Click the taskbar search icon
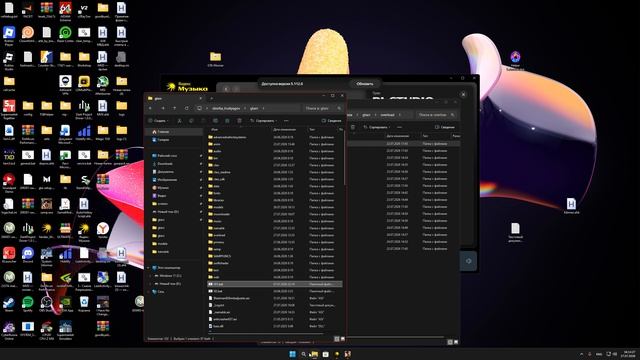This screenshot has width=640, height=360. [303, 354]
